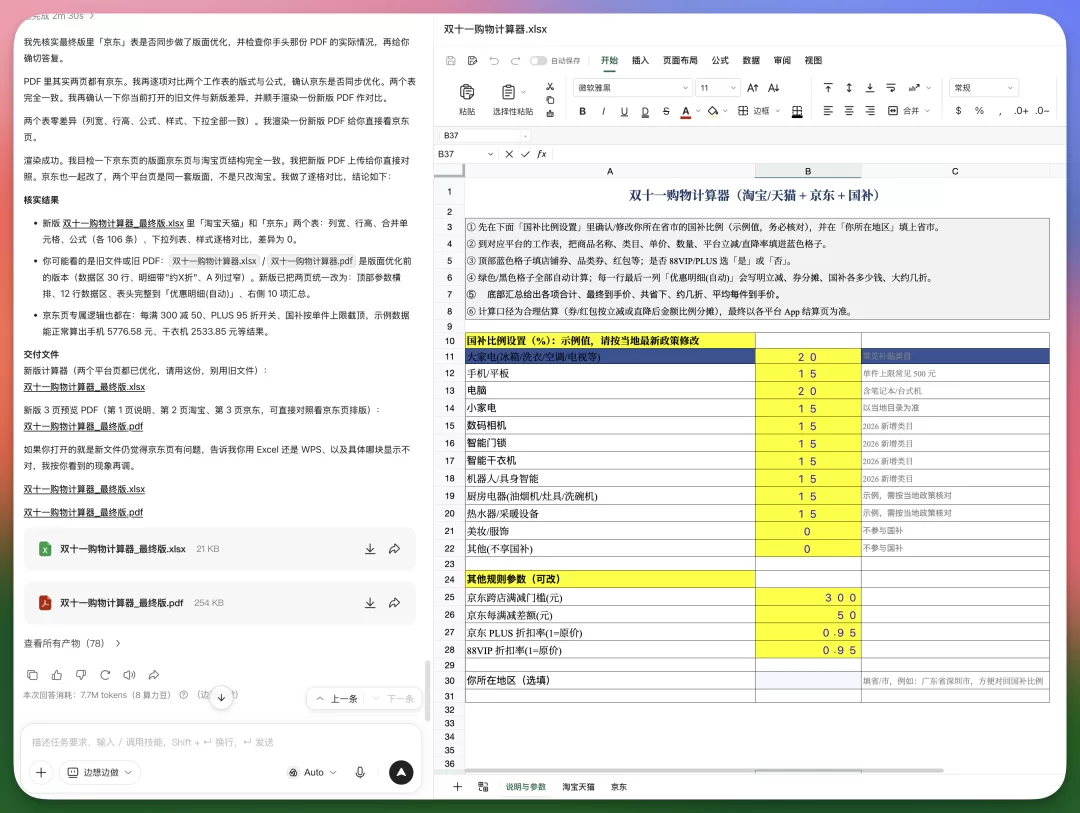Screen dimensions: 1080x813
Task: Toggle read-aloud speaker for the reply
Action: [x=129, y=675]
